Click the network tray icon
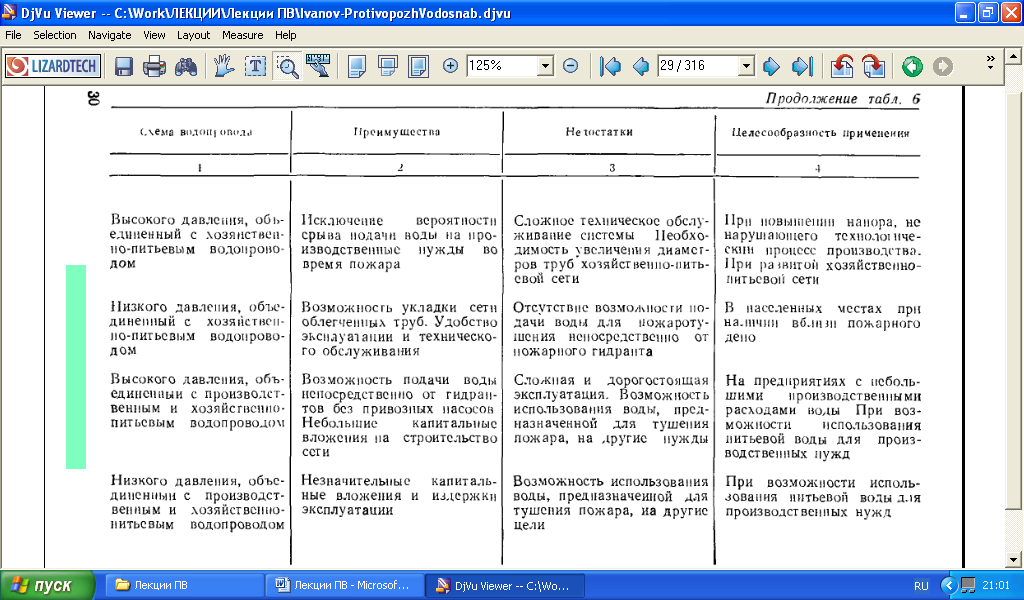Screen dimensions: 1024x600 (x=968, y=586)
